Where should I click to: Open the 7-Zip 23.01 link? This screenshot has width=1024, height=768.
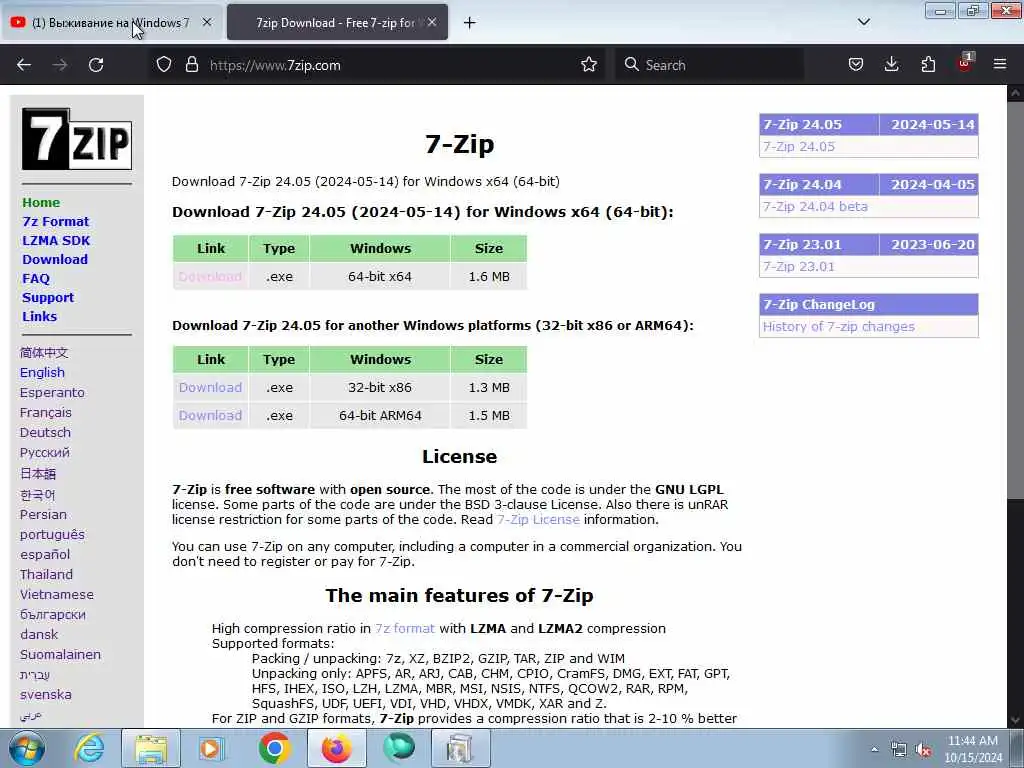click(x=799, y=266)
